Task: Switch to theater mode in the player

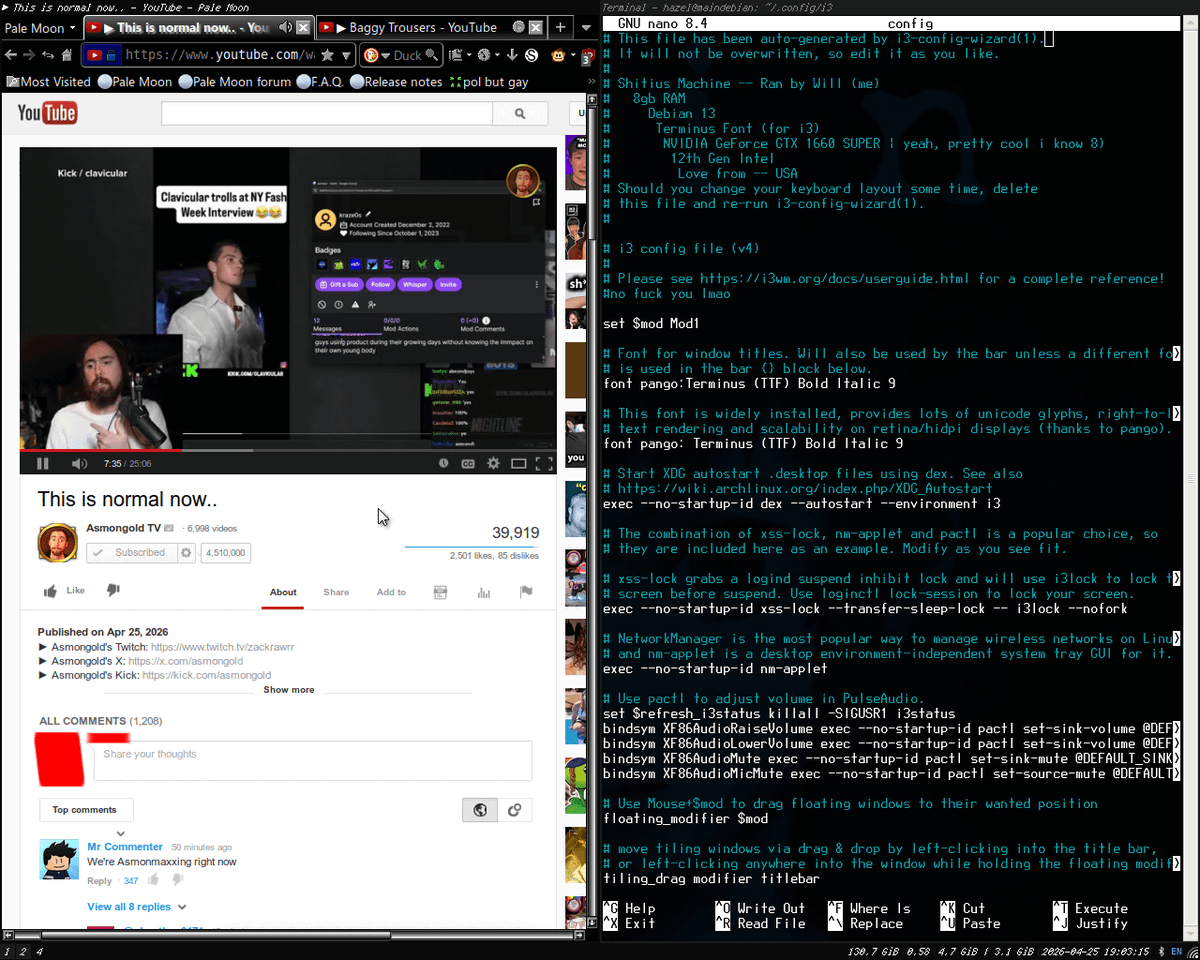Action: (x=517, y=463)
